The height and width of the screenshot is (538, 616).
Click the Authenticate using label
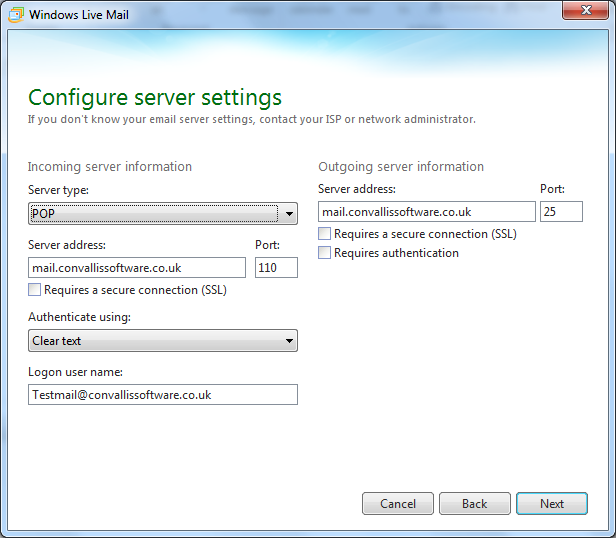[79, 317]
